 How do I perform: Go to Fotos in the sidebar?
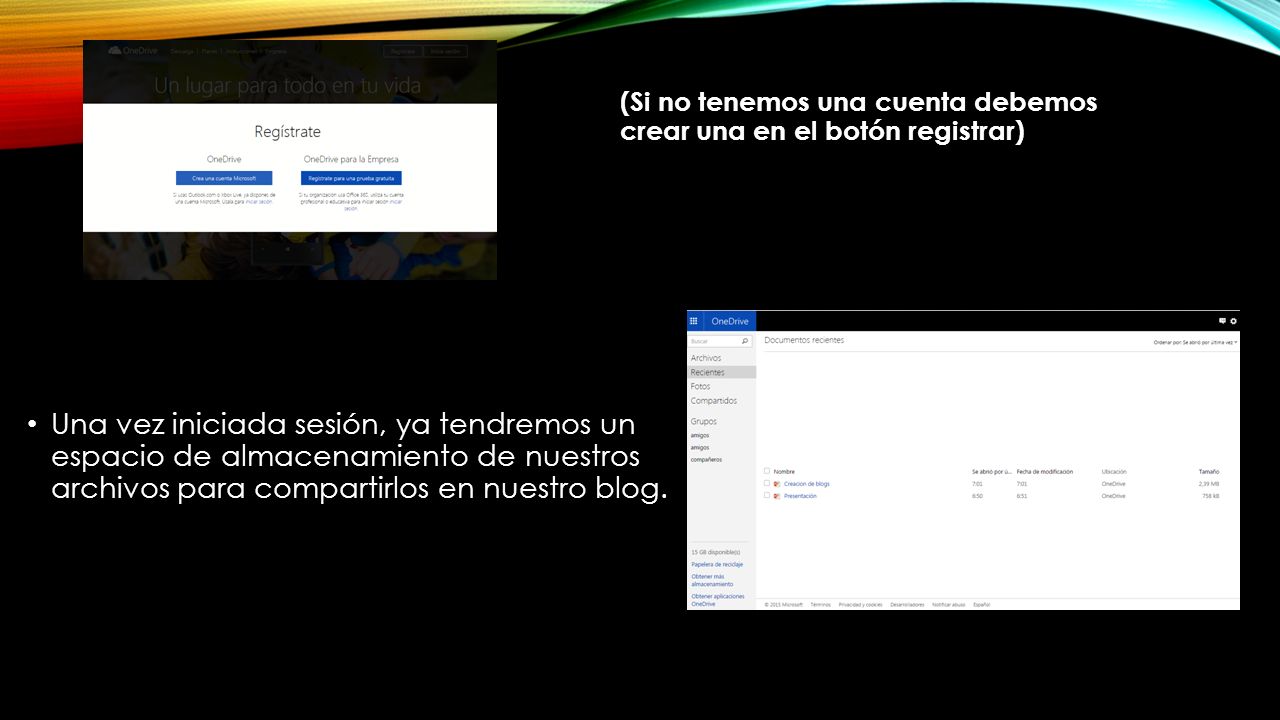[700, 386]
